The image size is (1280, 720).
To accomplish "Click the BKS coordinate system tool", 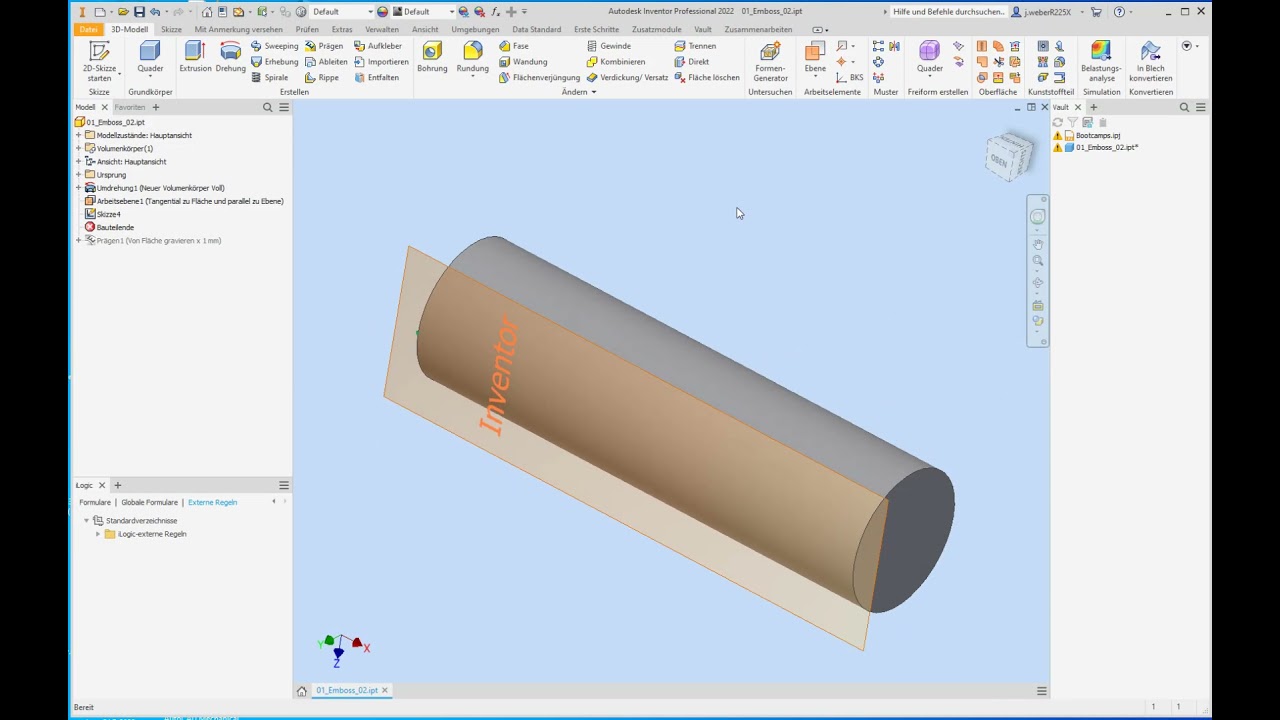I will click(850, 77).
